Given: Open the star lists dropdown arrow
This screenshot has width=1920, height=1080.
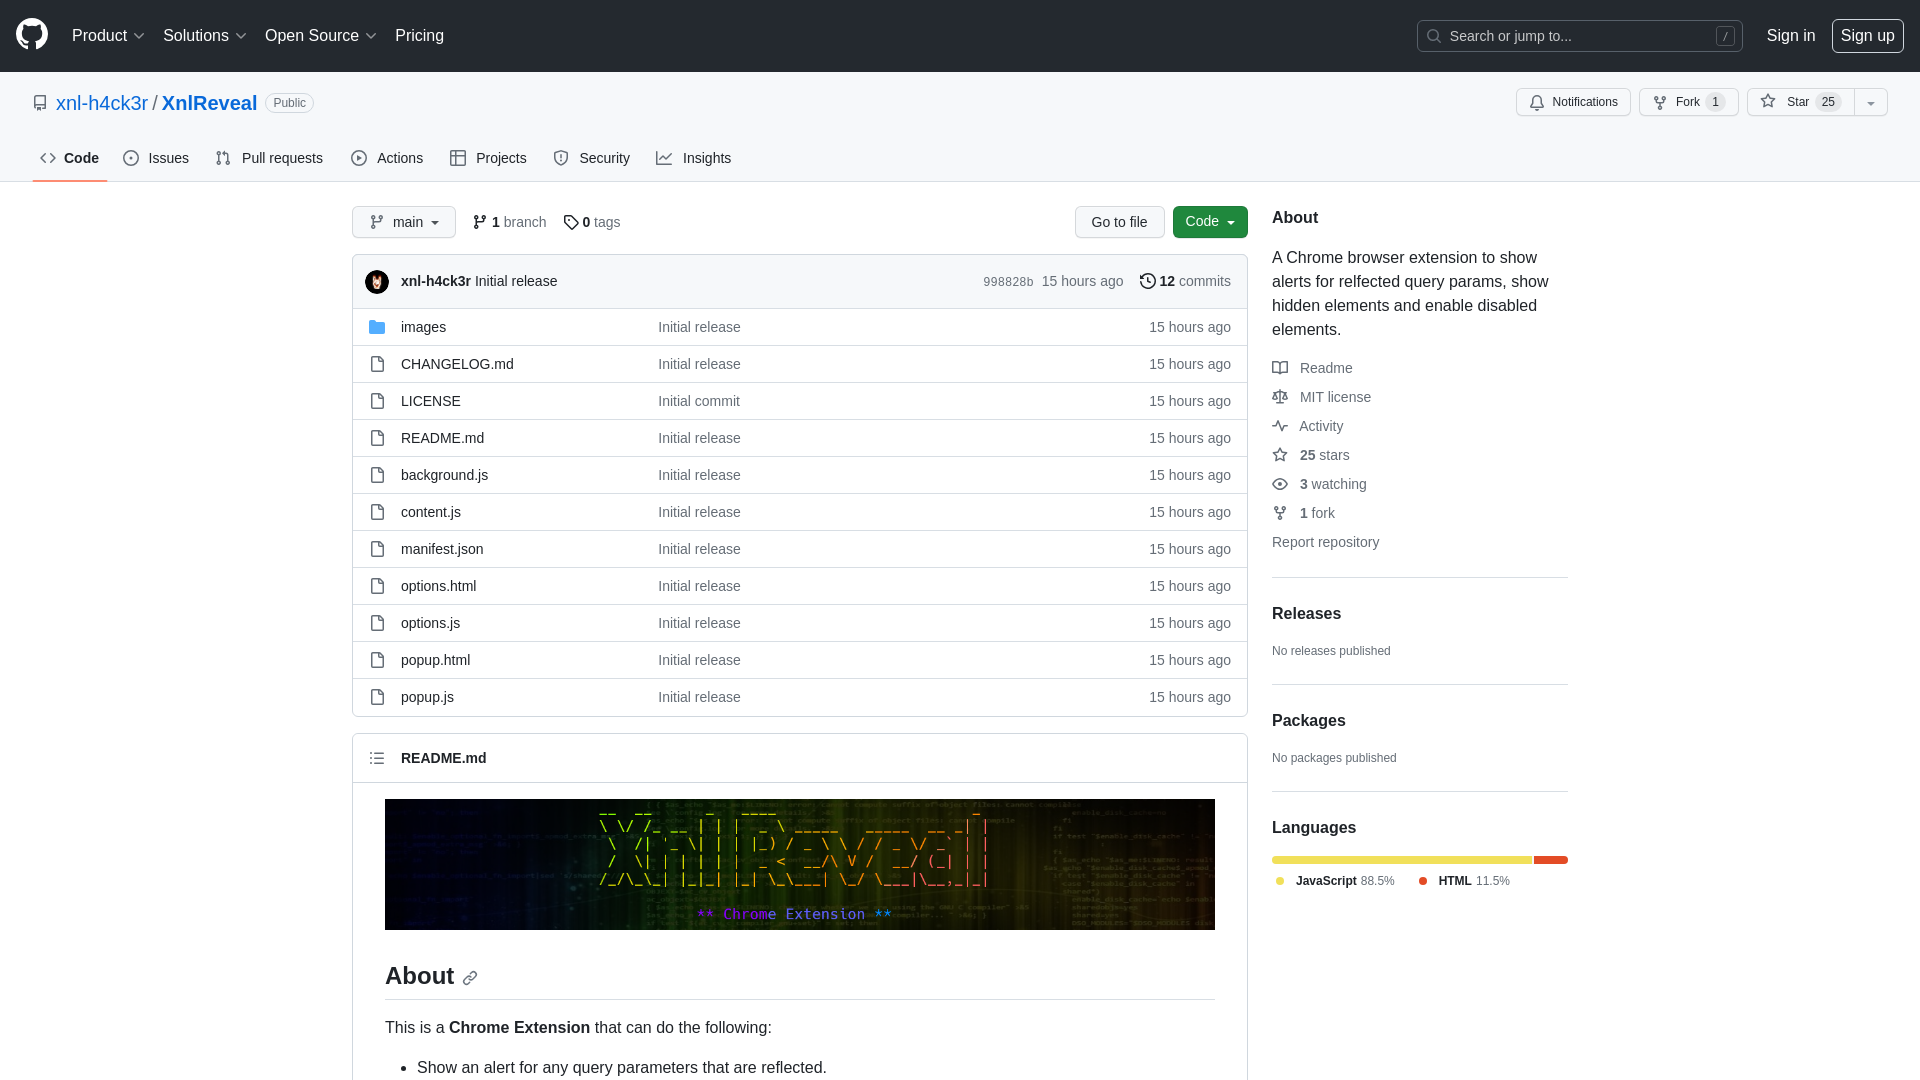Looking at the screenshot, I should [1871, 102].
